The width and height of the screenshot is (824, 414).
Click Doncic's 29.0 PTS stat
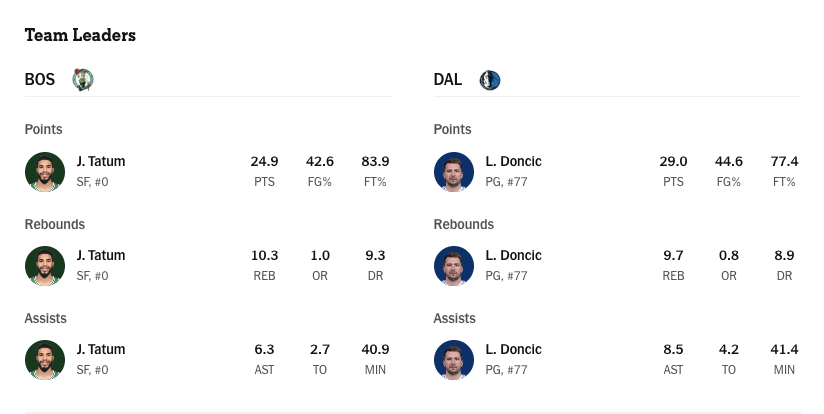673,161
